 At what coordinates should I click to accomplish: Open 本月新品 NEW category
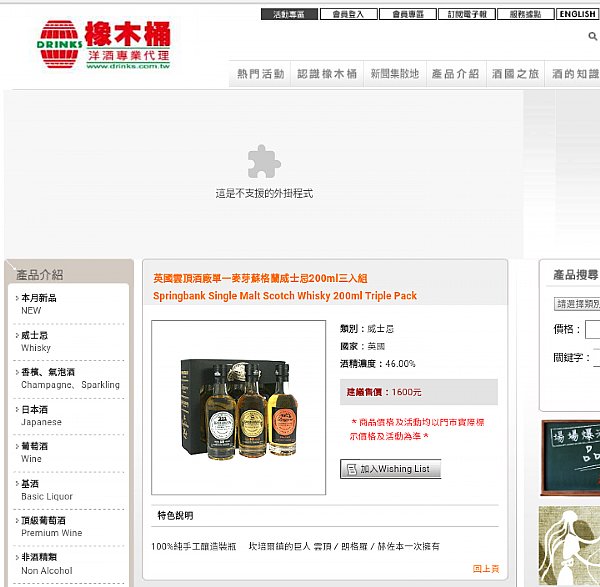[x=39, y=304]
